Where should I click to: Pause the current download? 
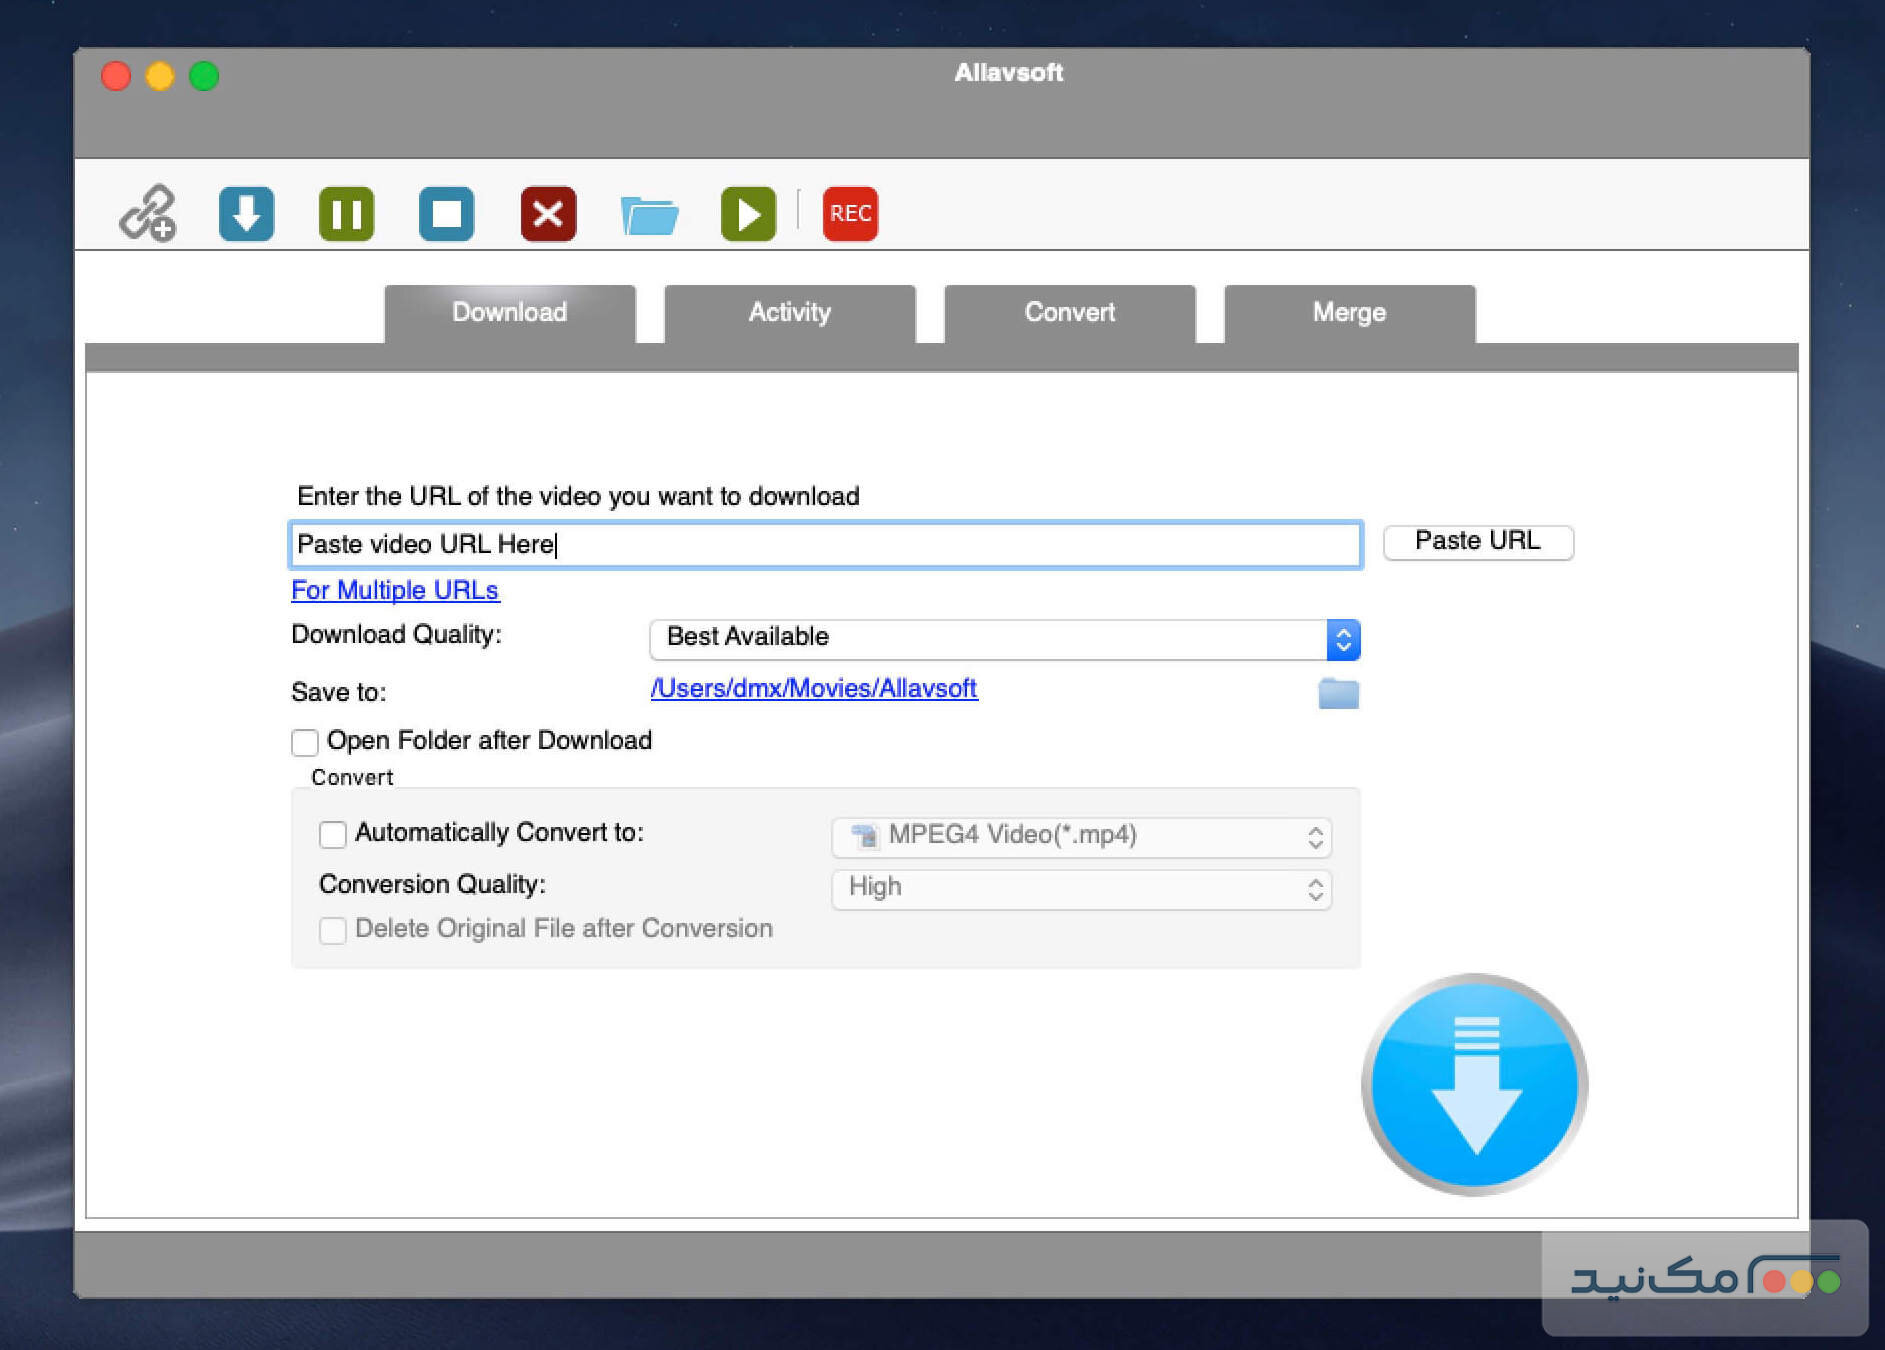(x=346, y=213)
